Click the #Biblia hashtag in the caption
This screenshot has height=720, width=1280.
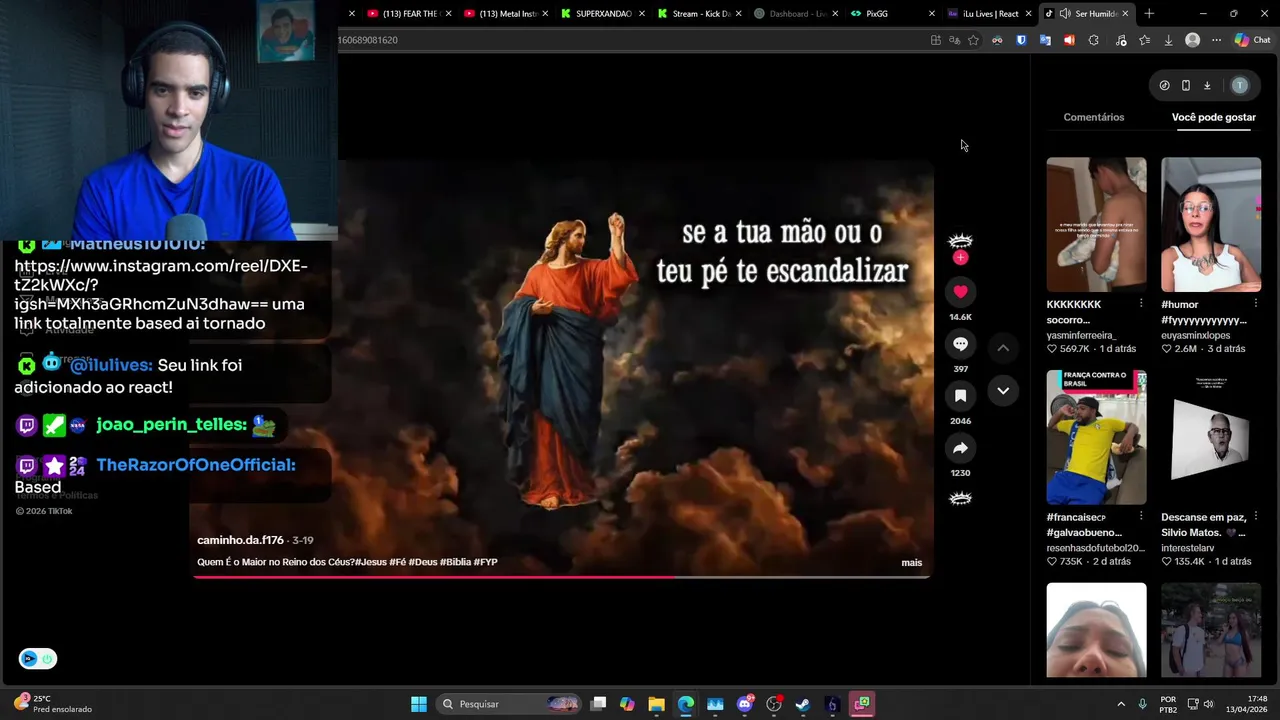455,562
